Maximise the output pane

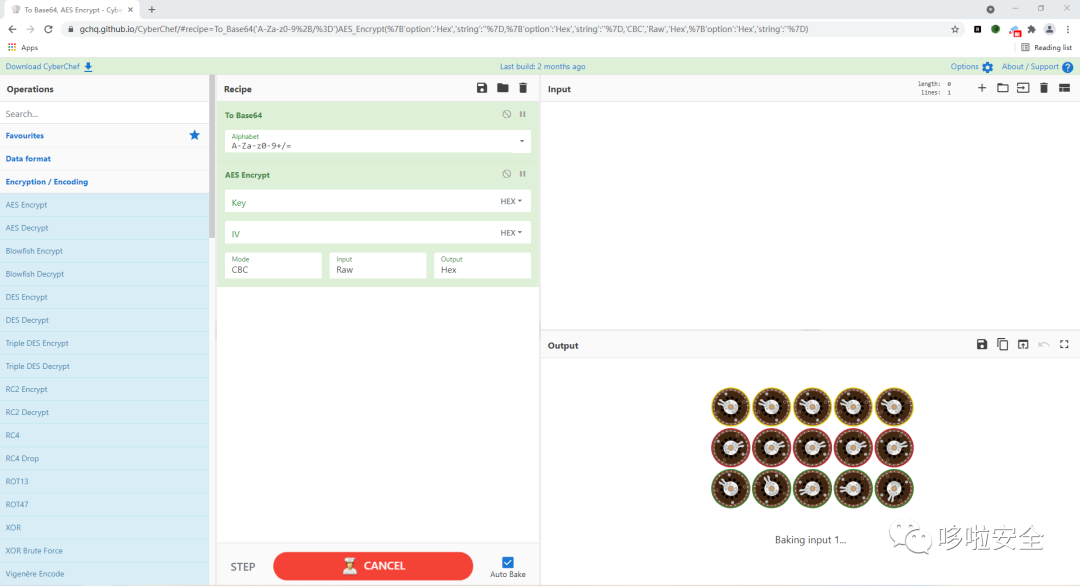pos(1064,344)
